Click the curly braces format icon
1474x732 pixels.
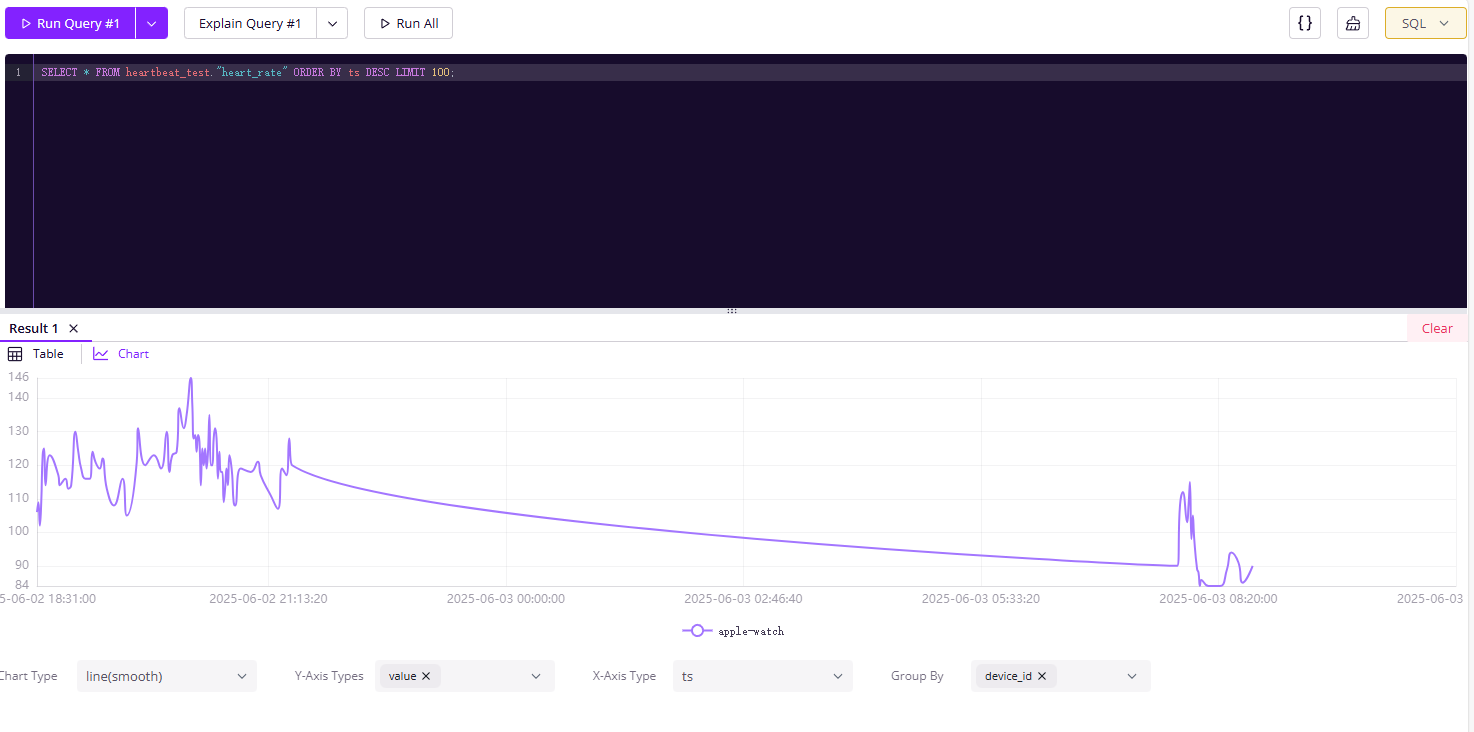click(x=1305, y=23)
